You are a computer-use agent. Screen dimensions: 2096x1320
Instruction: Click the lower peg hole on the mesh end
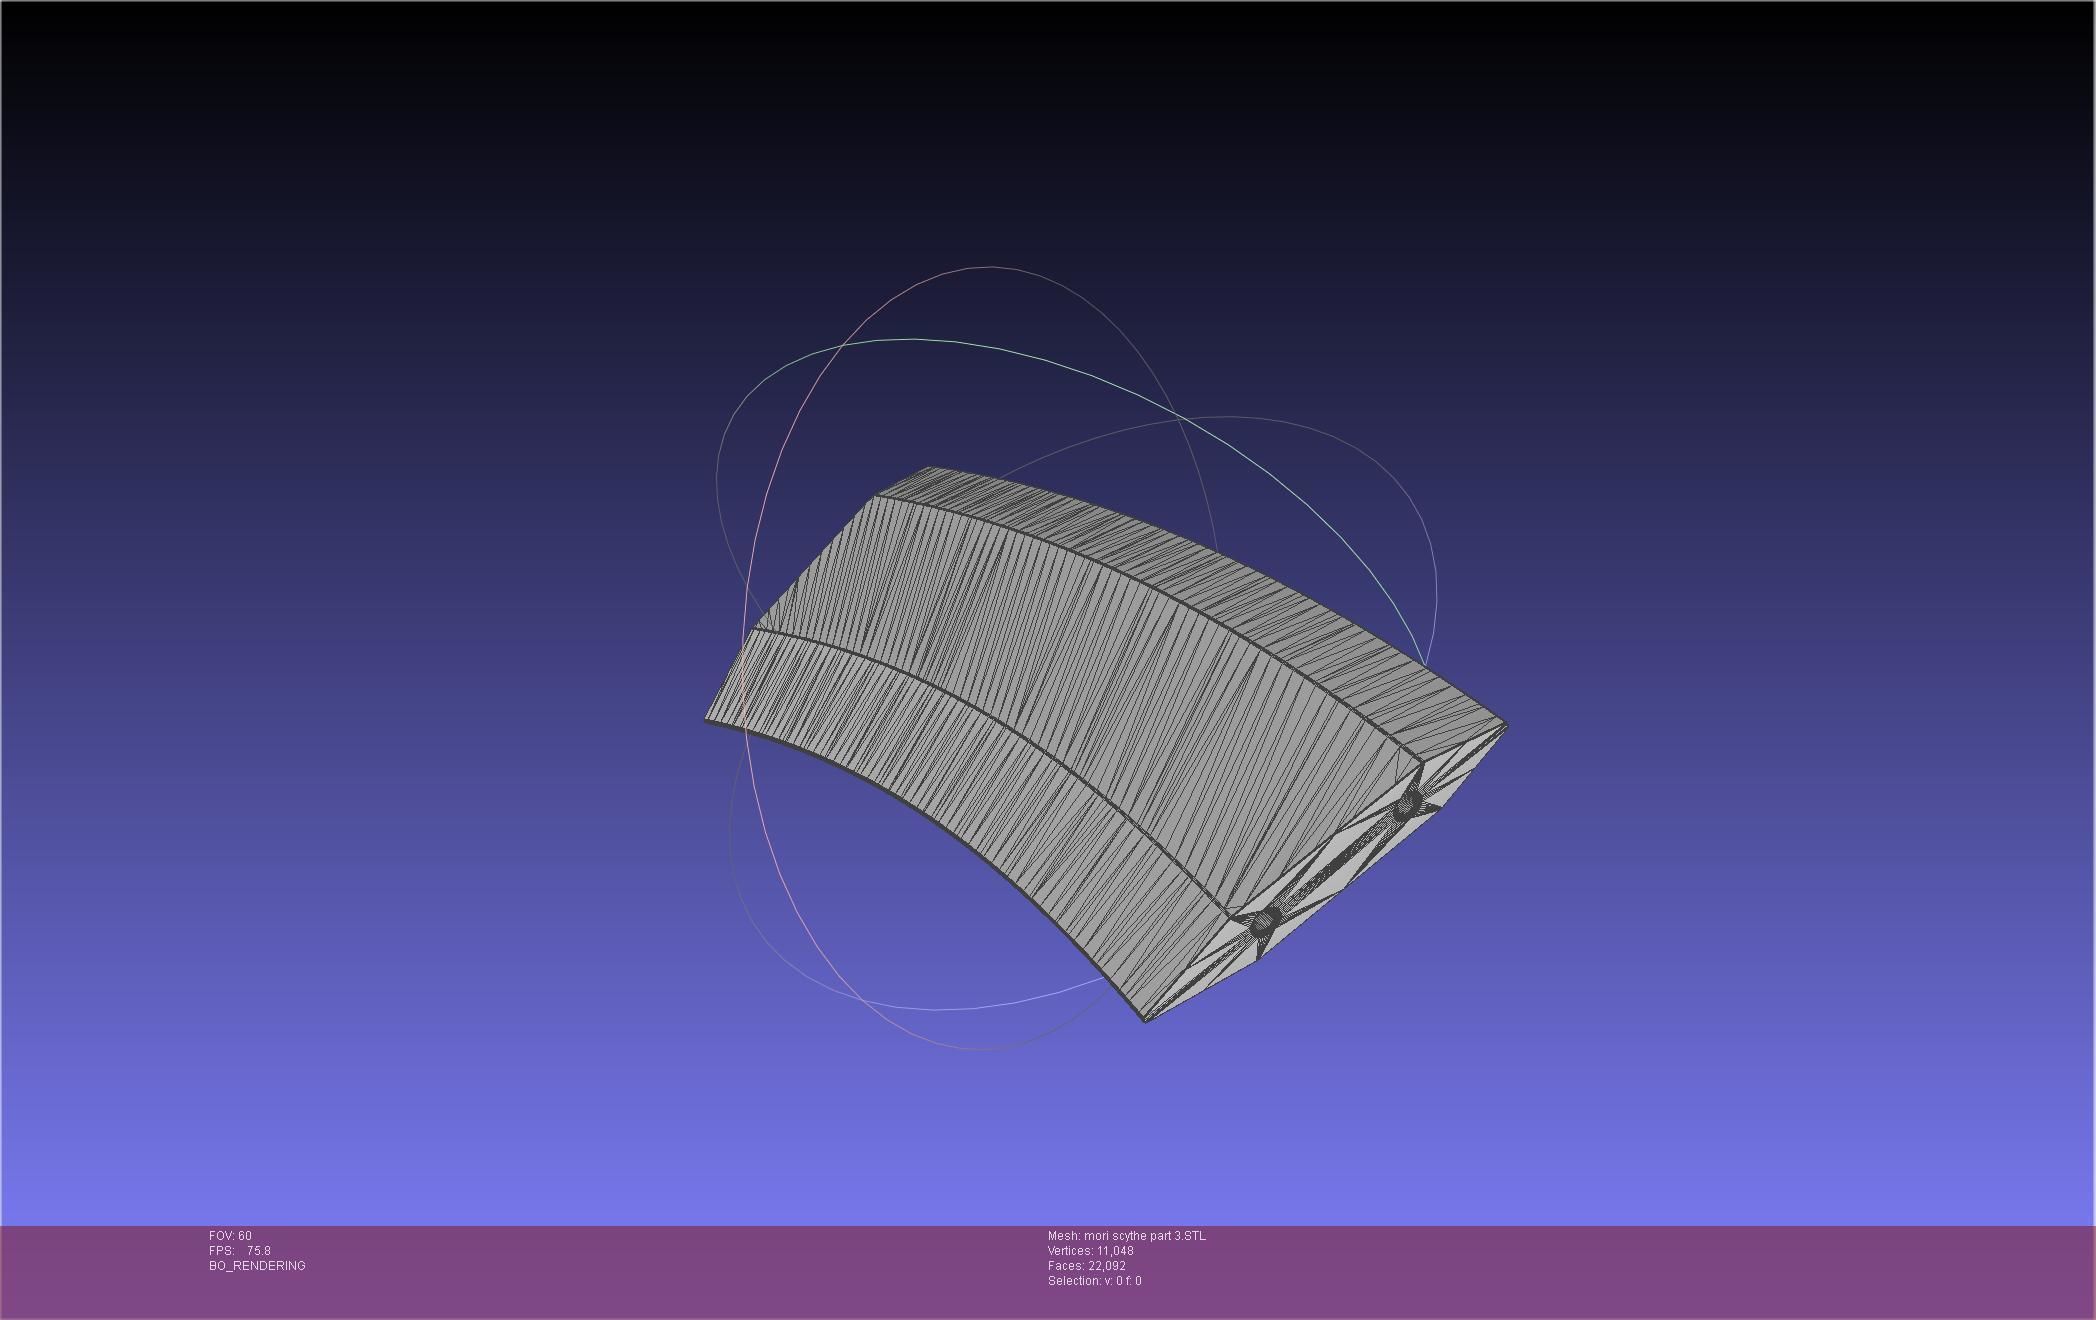[1263, 922]
